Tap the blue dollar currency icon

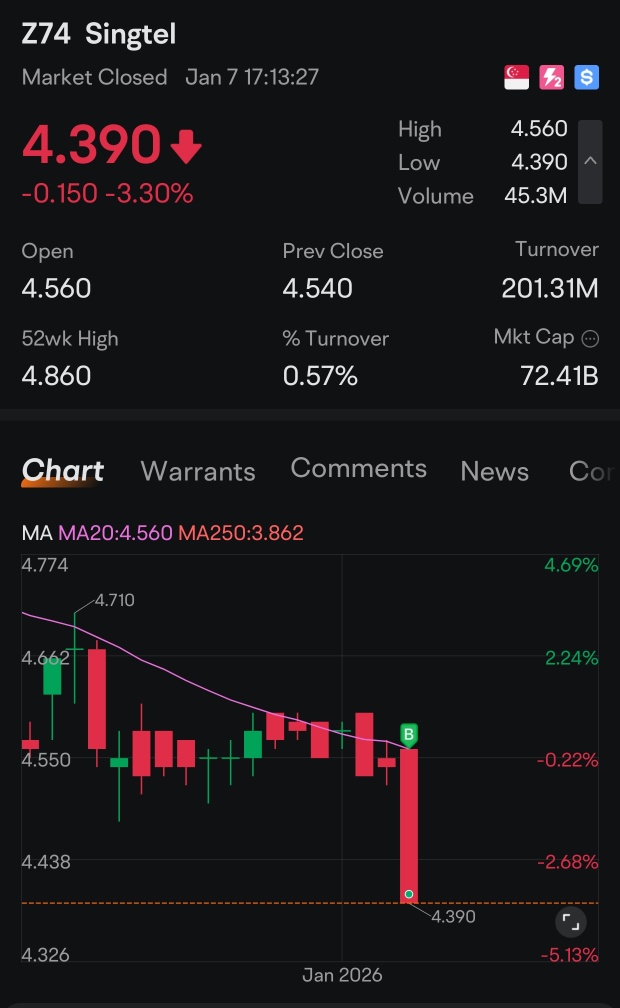pos(587,78)
